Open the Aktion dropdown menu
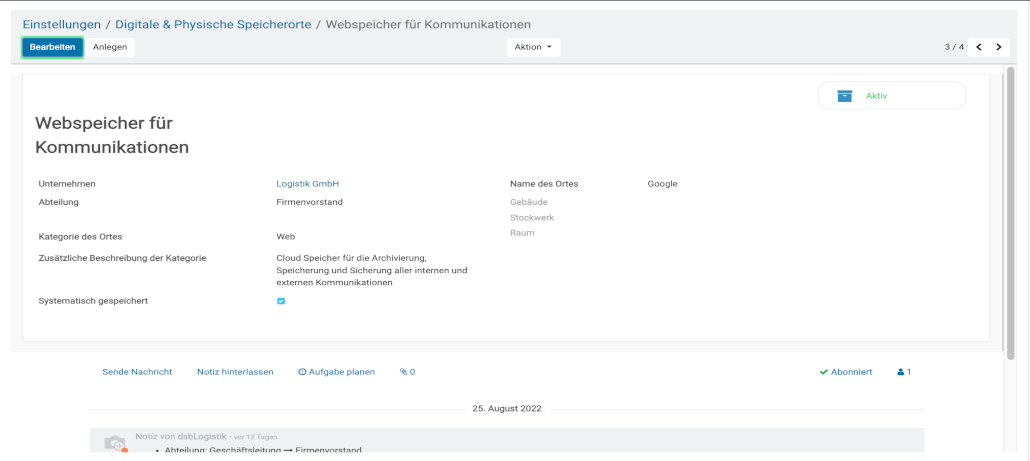 coord(533,47)
